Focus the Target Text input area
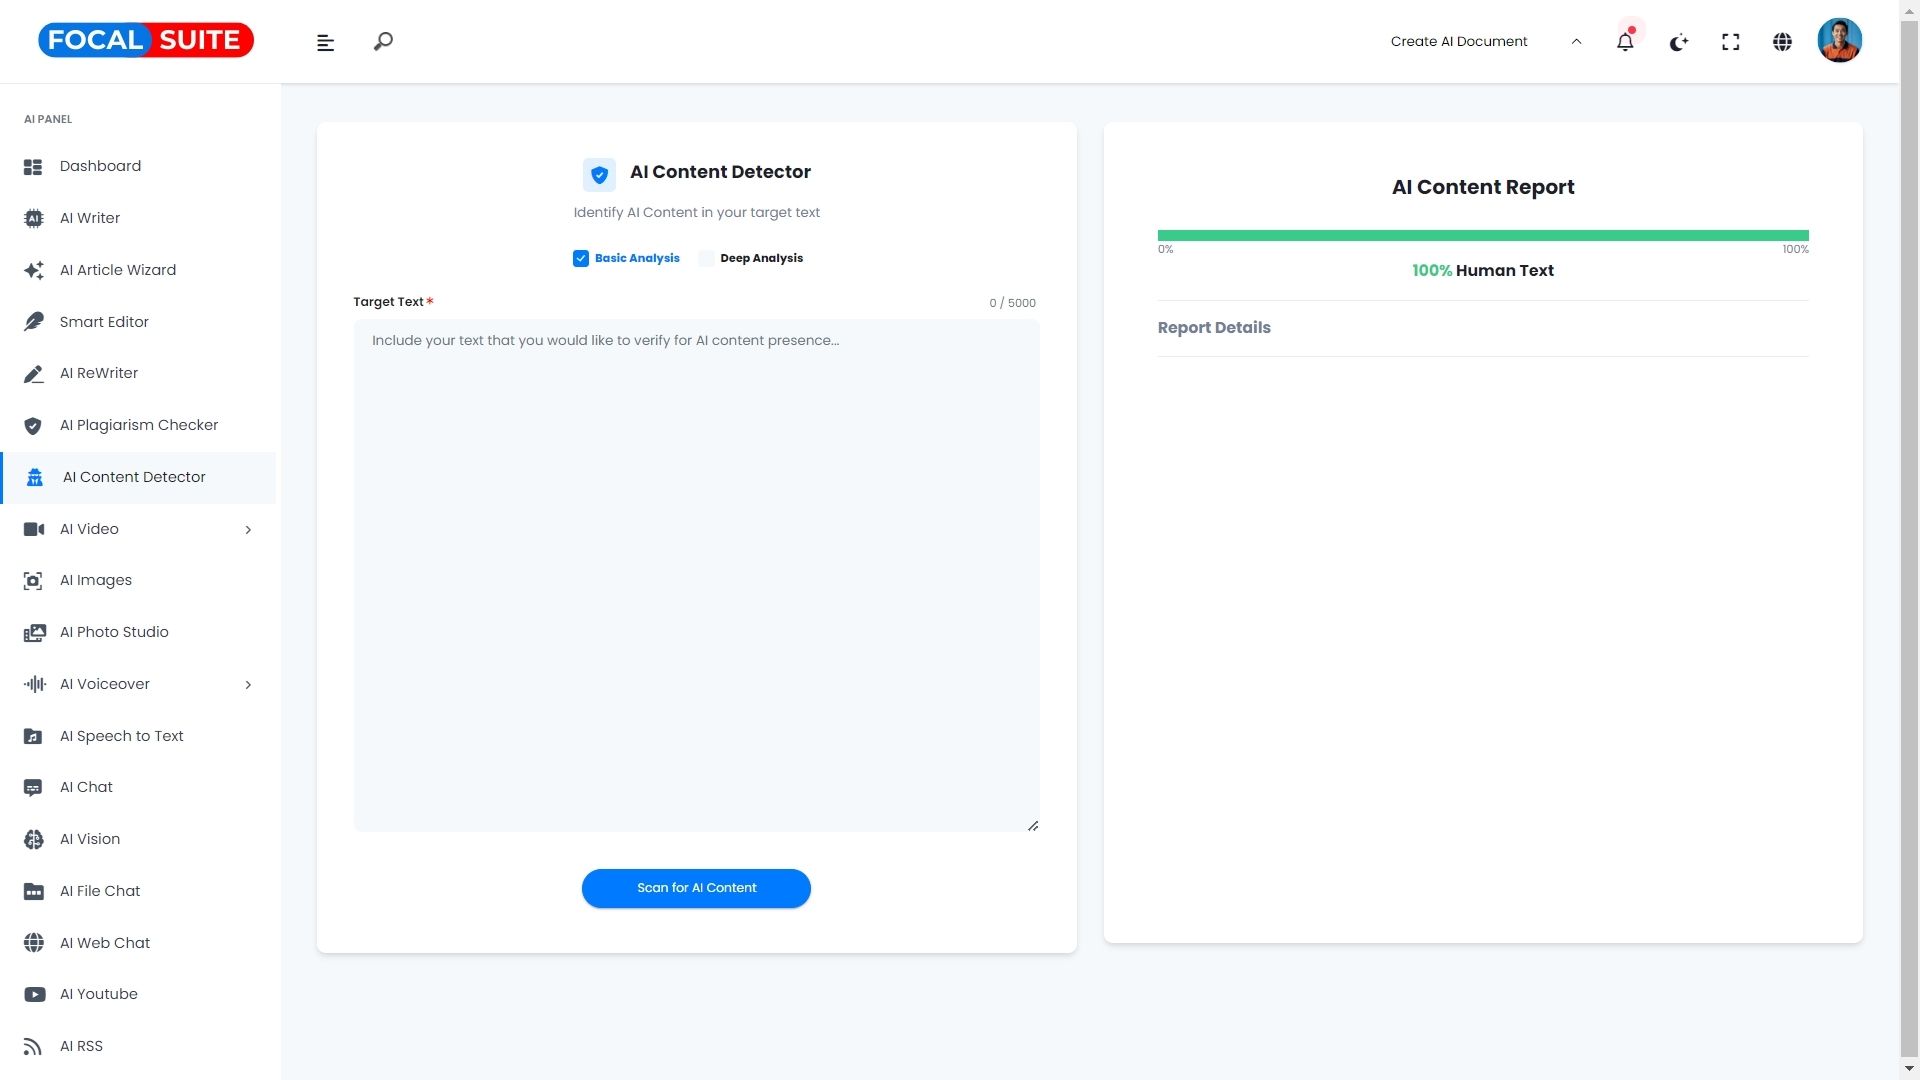This screenshot has height=1080, width=1920. [696, 575]
